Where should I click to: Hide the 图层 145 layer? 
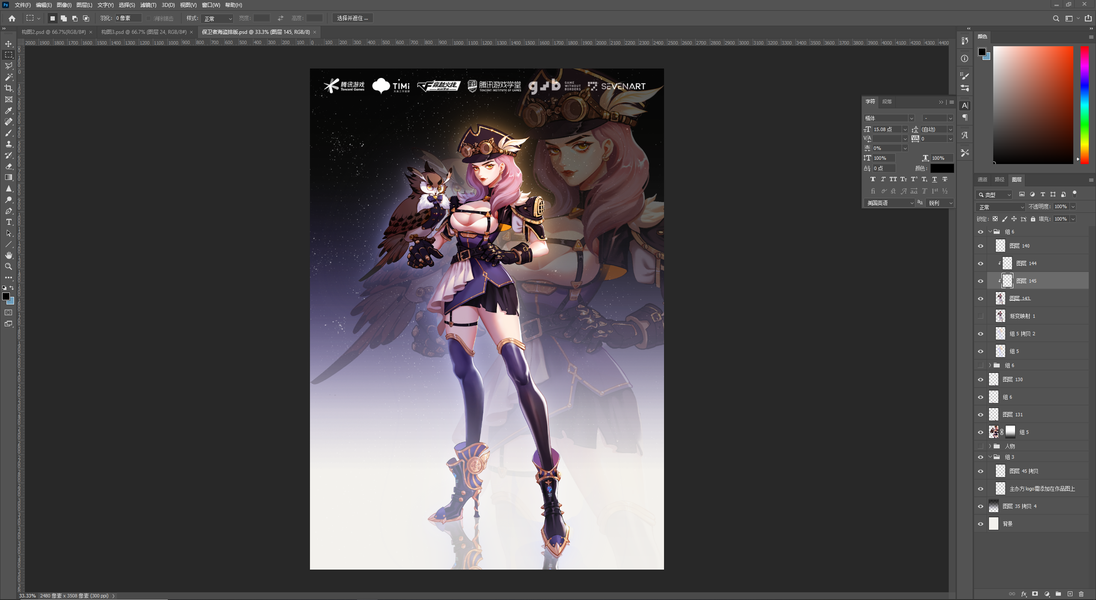pos(980,281)
